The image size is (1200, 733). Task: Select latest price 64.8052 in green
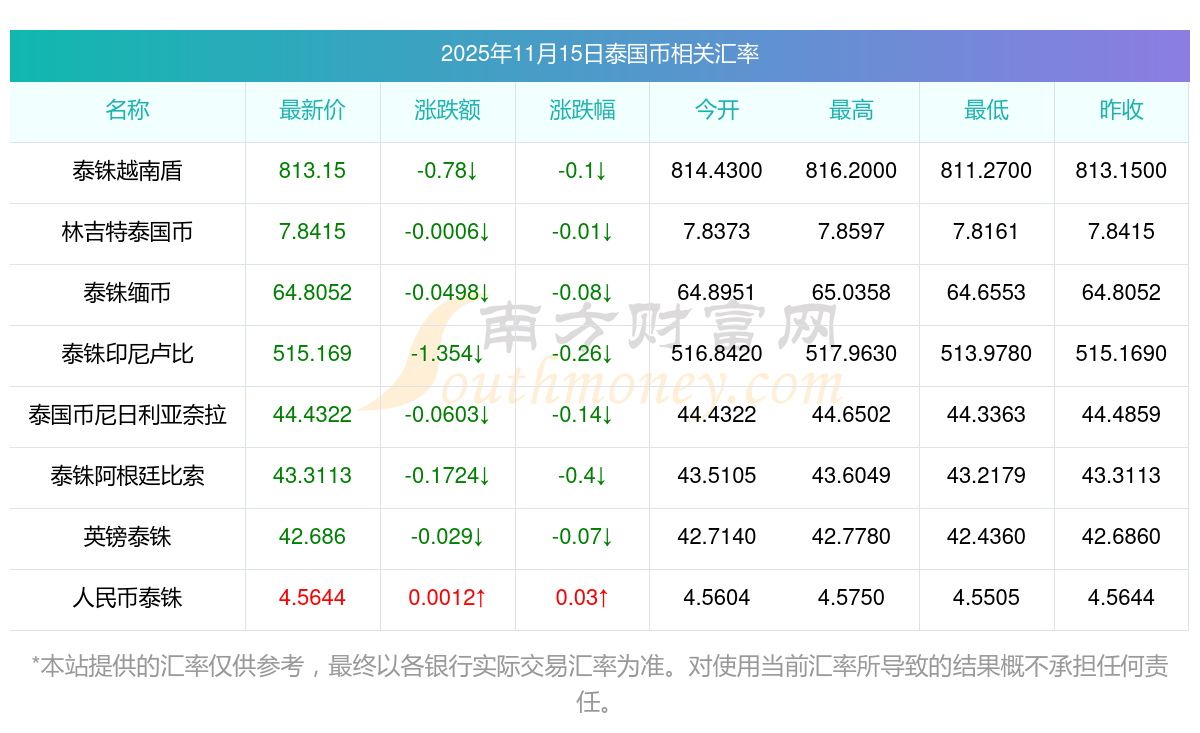click(x=312, y=293)
